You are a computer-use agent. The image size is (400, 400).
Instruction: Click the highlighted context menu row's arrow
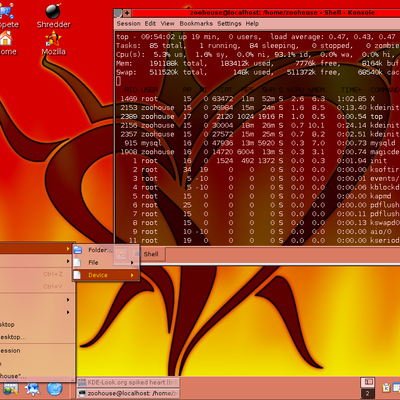[x=68, y=249]
